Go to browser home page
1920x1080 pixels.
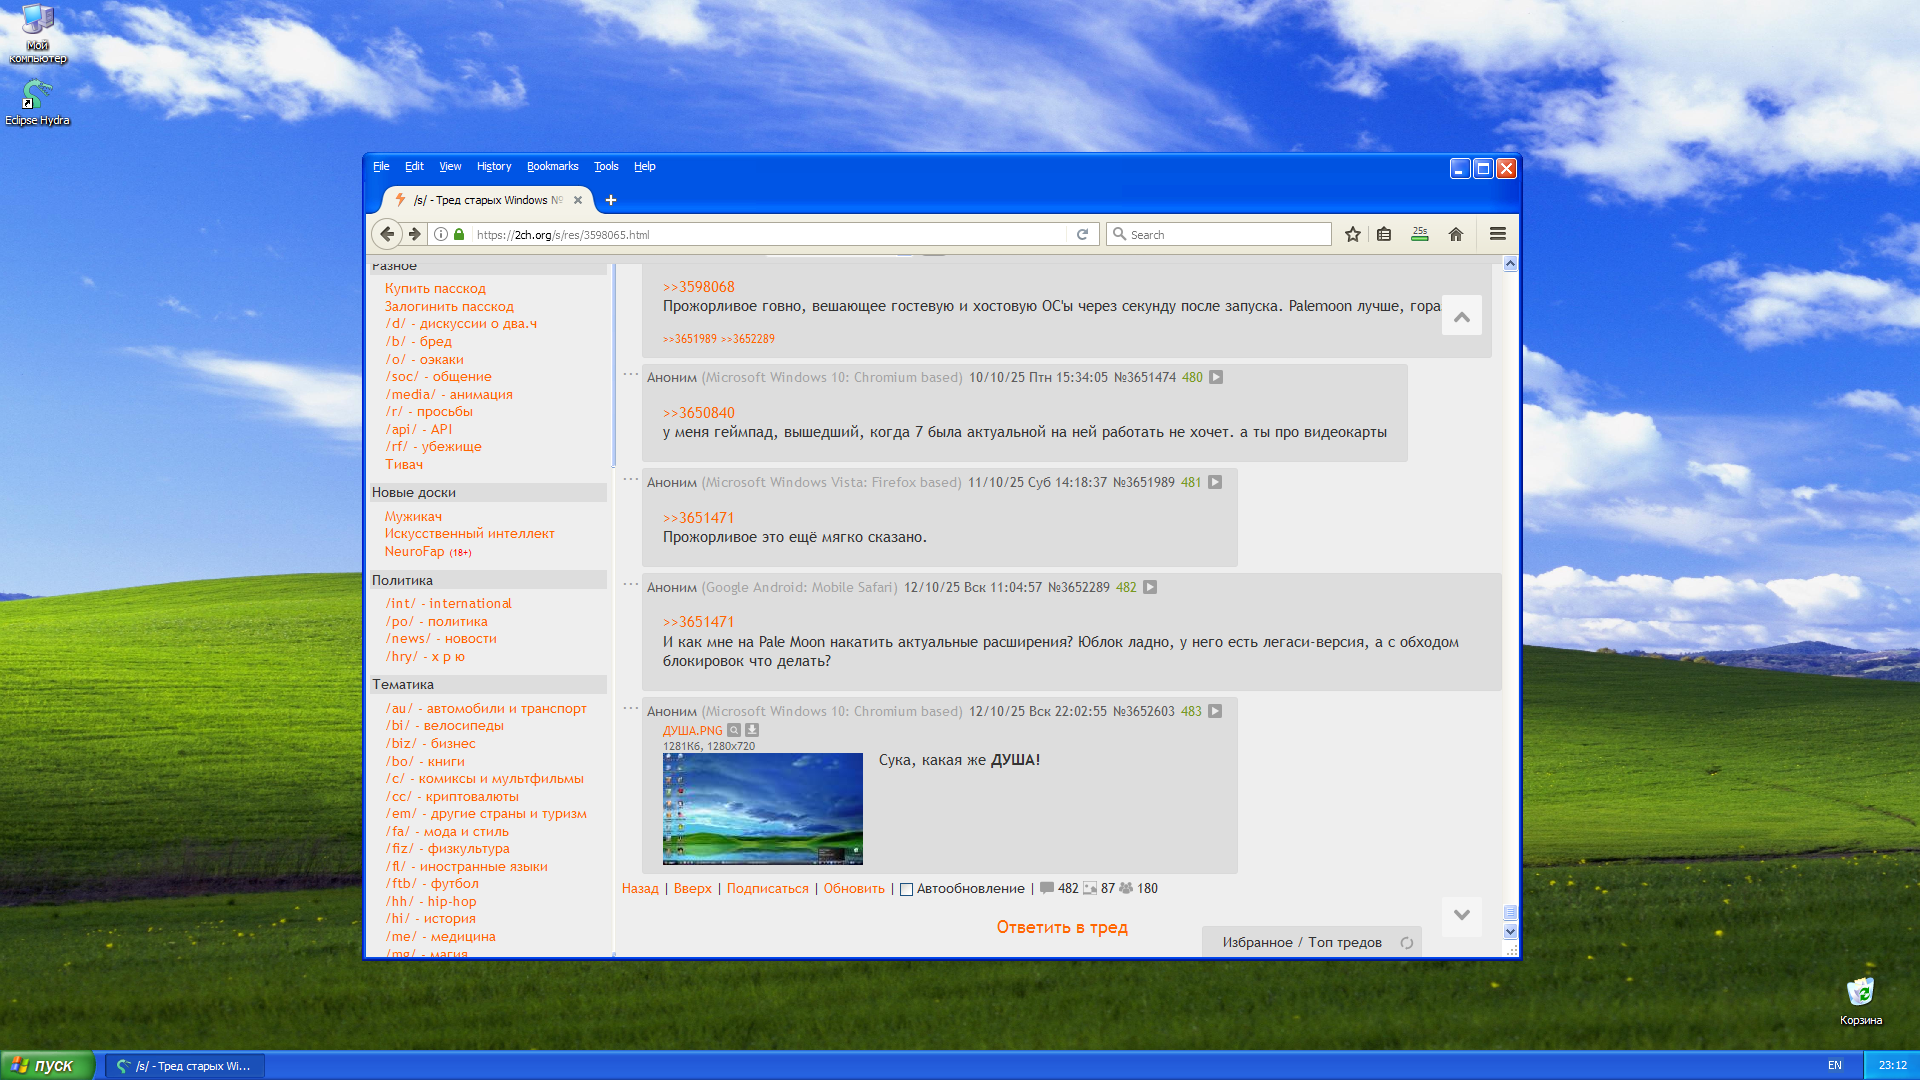[1456, 234]
